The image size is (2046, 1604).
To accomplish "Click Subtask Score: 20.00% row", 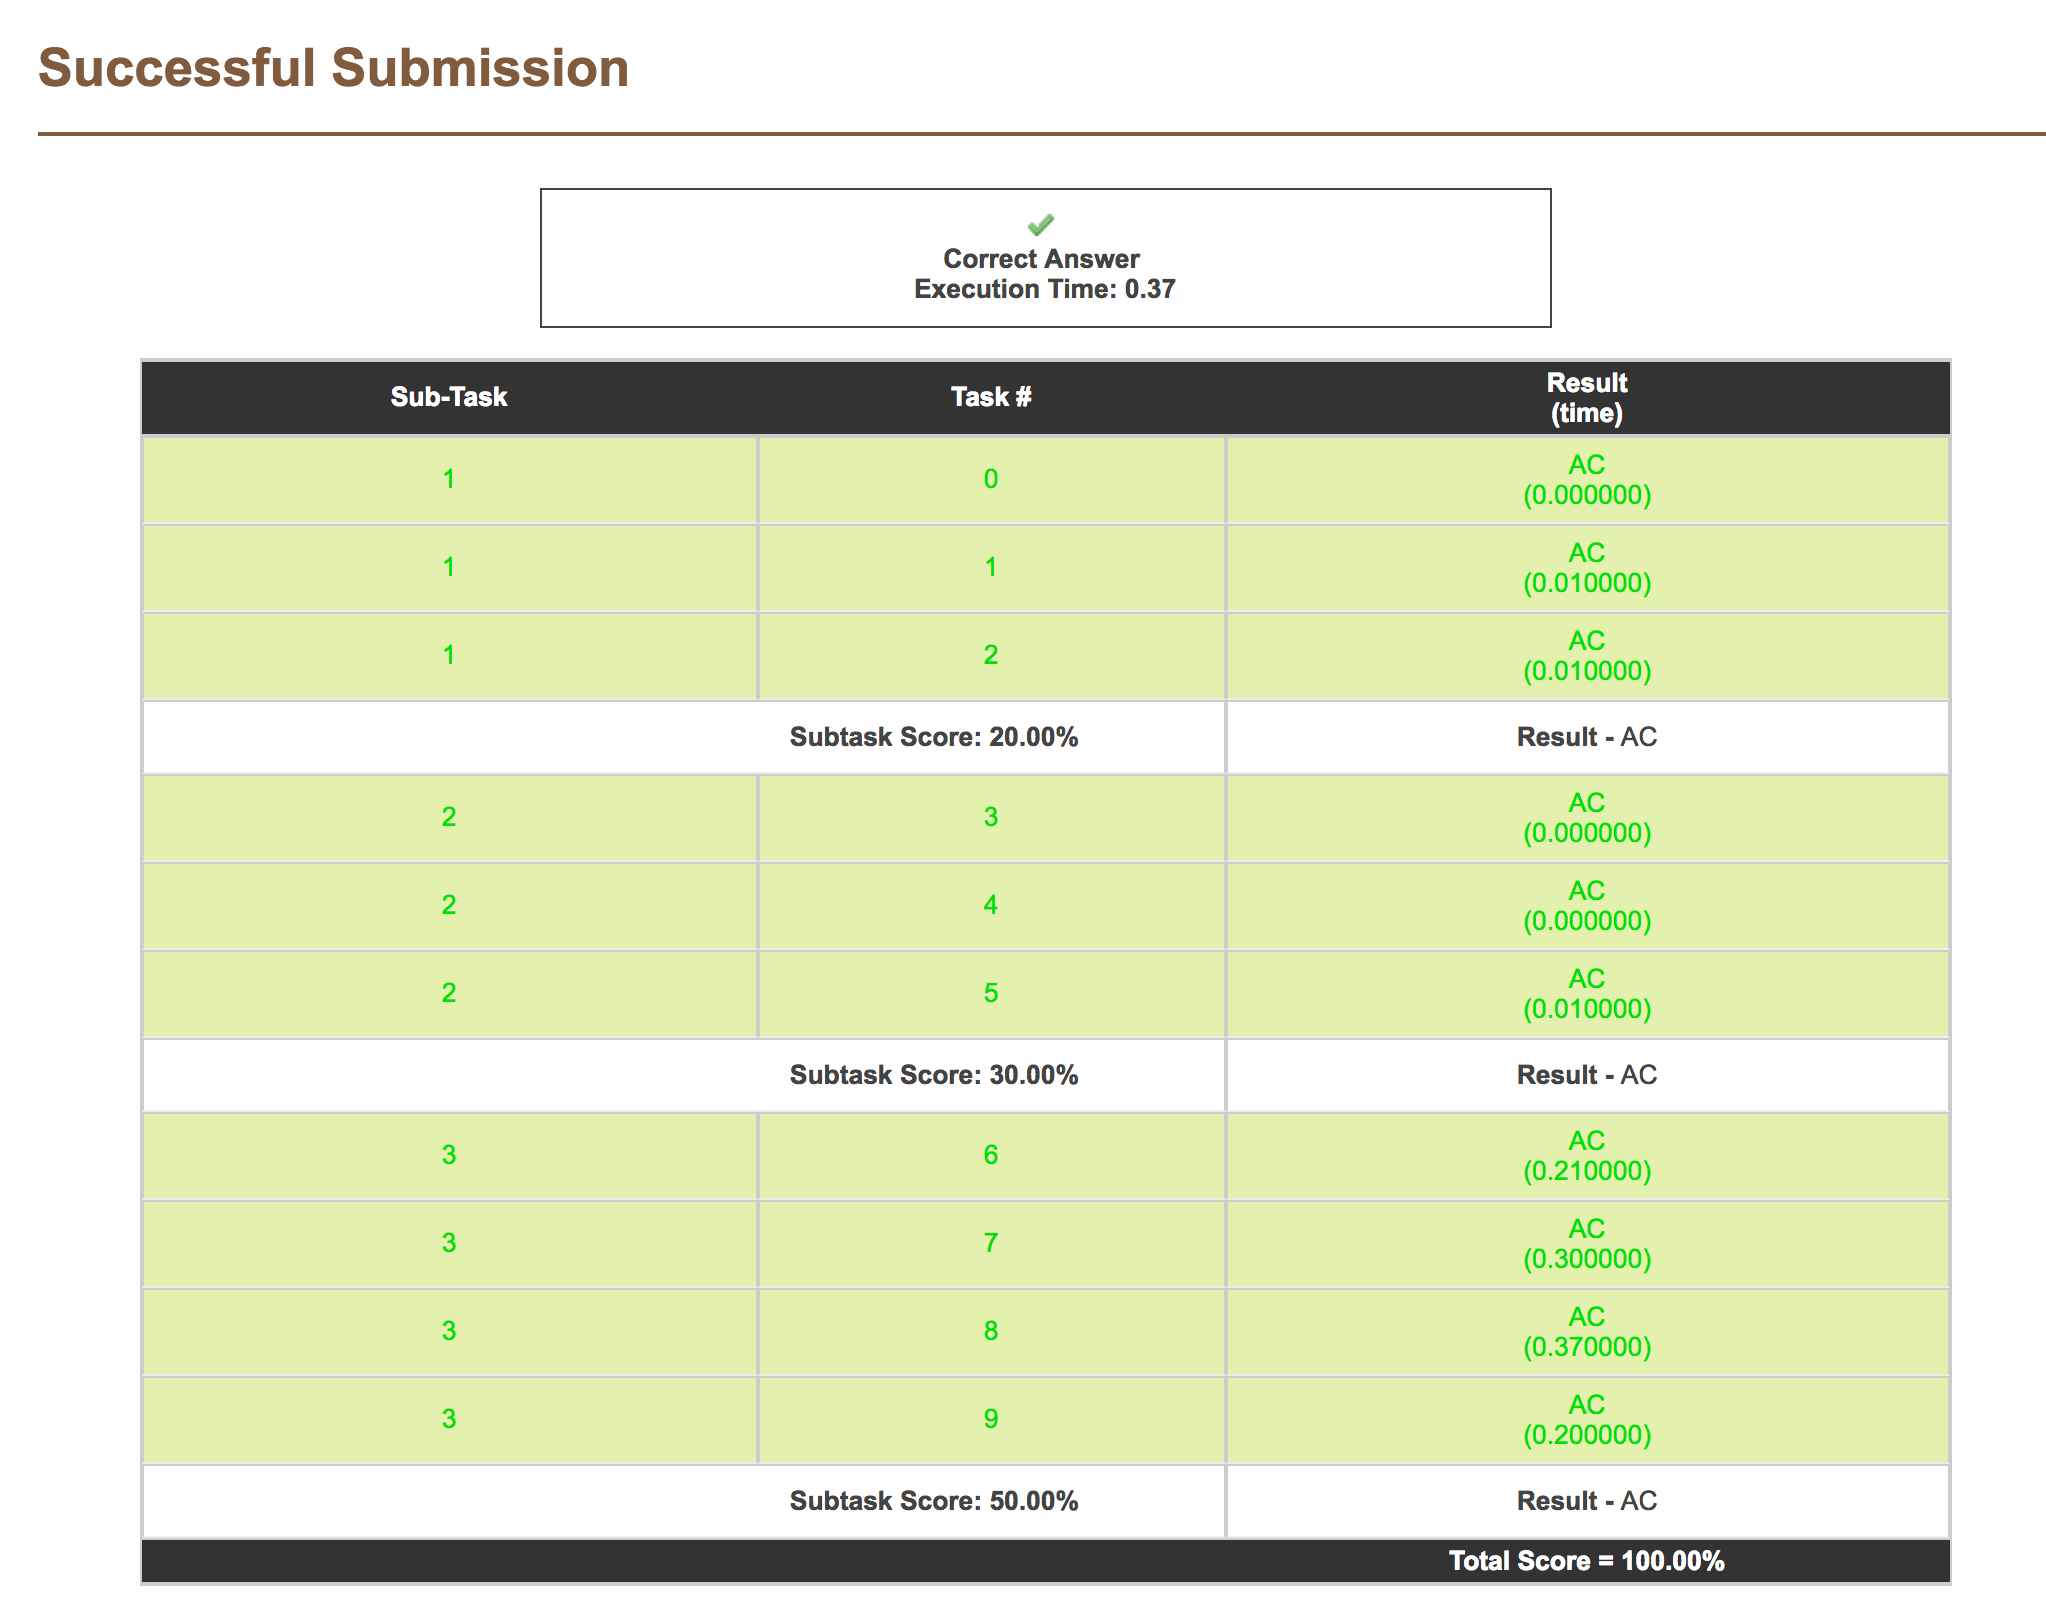I will coord(933,737).
